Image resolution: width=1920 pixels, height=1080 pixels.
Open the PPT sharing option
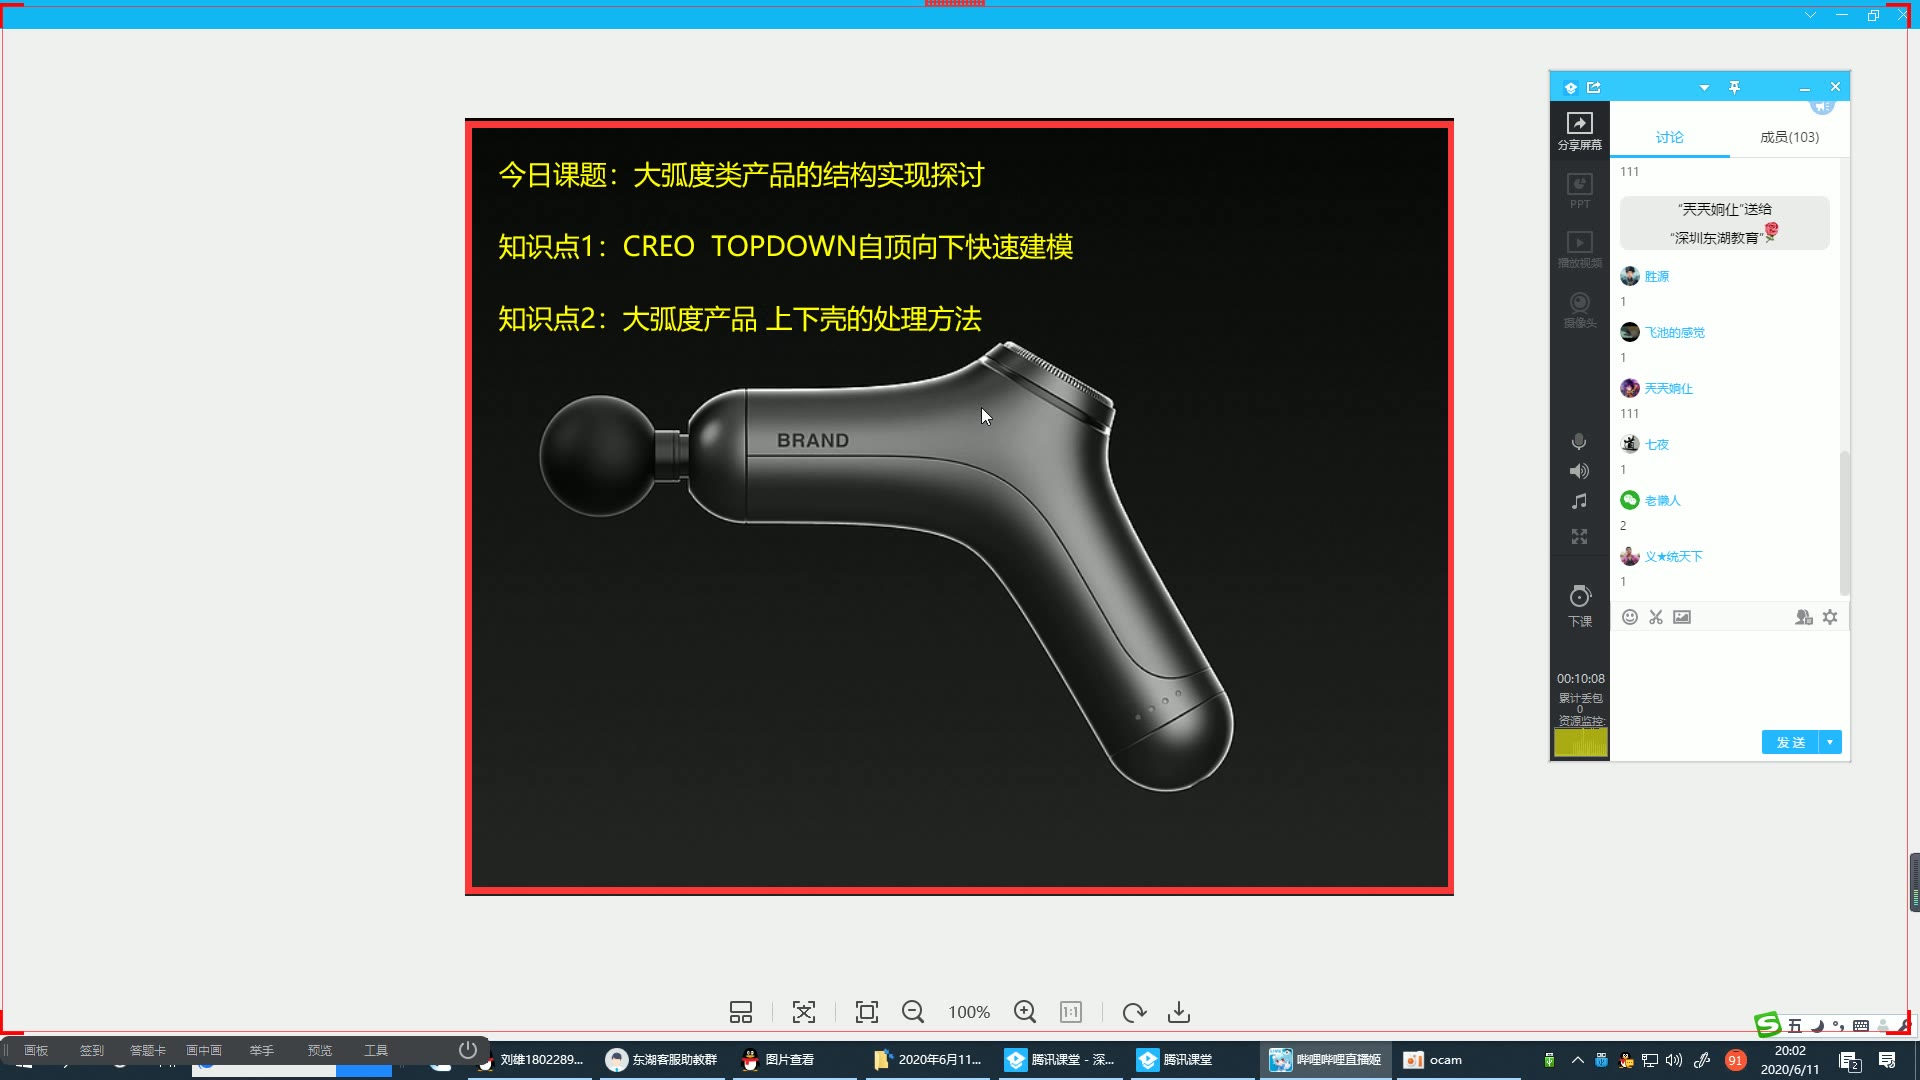1579,190
